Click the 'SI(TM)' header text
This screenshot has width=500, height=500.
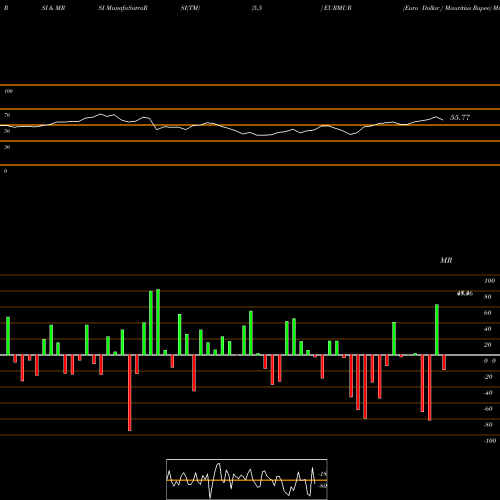(x=190, y=8)
